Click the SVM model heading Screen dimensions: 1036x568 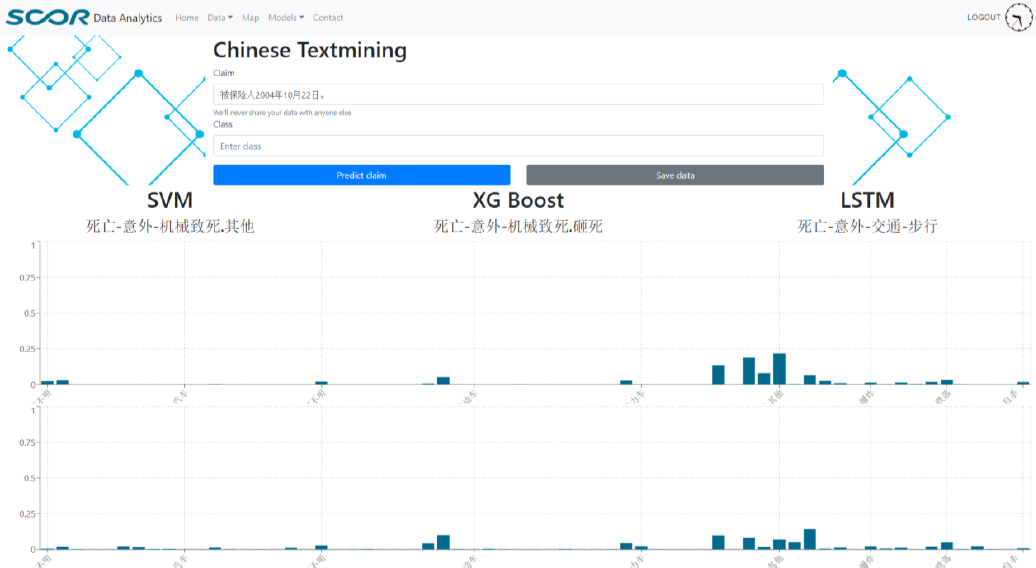[169, 201]
